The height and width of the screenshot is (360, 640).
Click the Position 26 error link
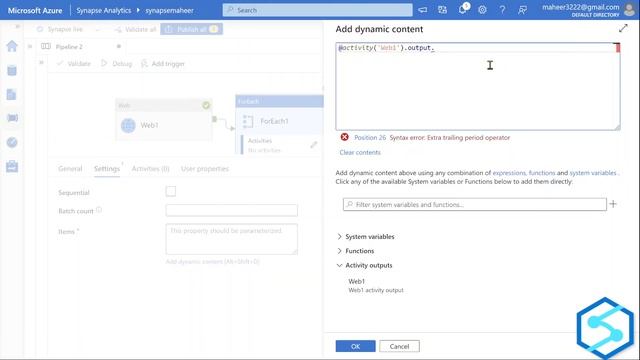point(370,138)
